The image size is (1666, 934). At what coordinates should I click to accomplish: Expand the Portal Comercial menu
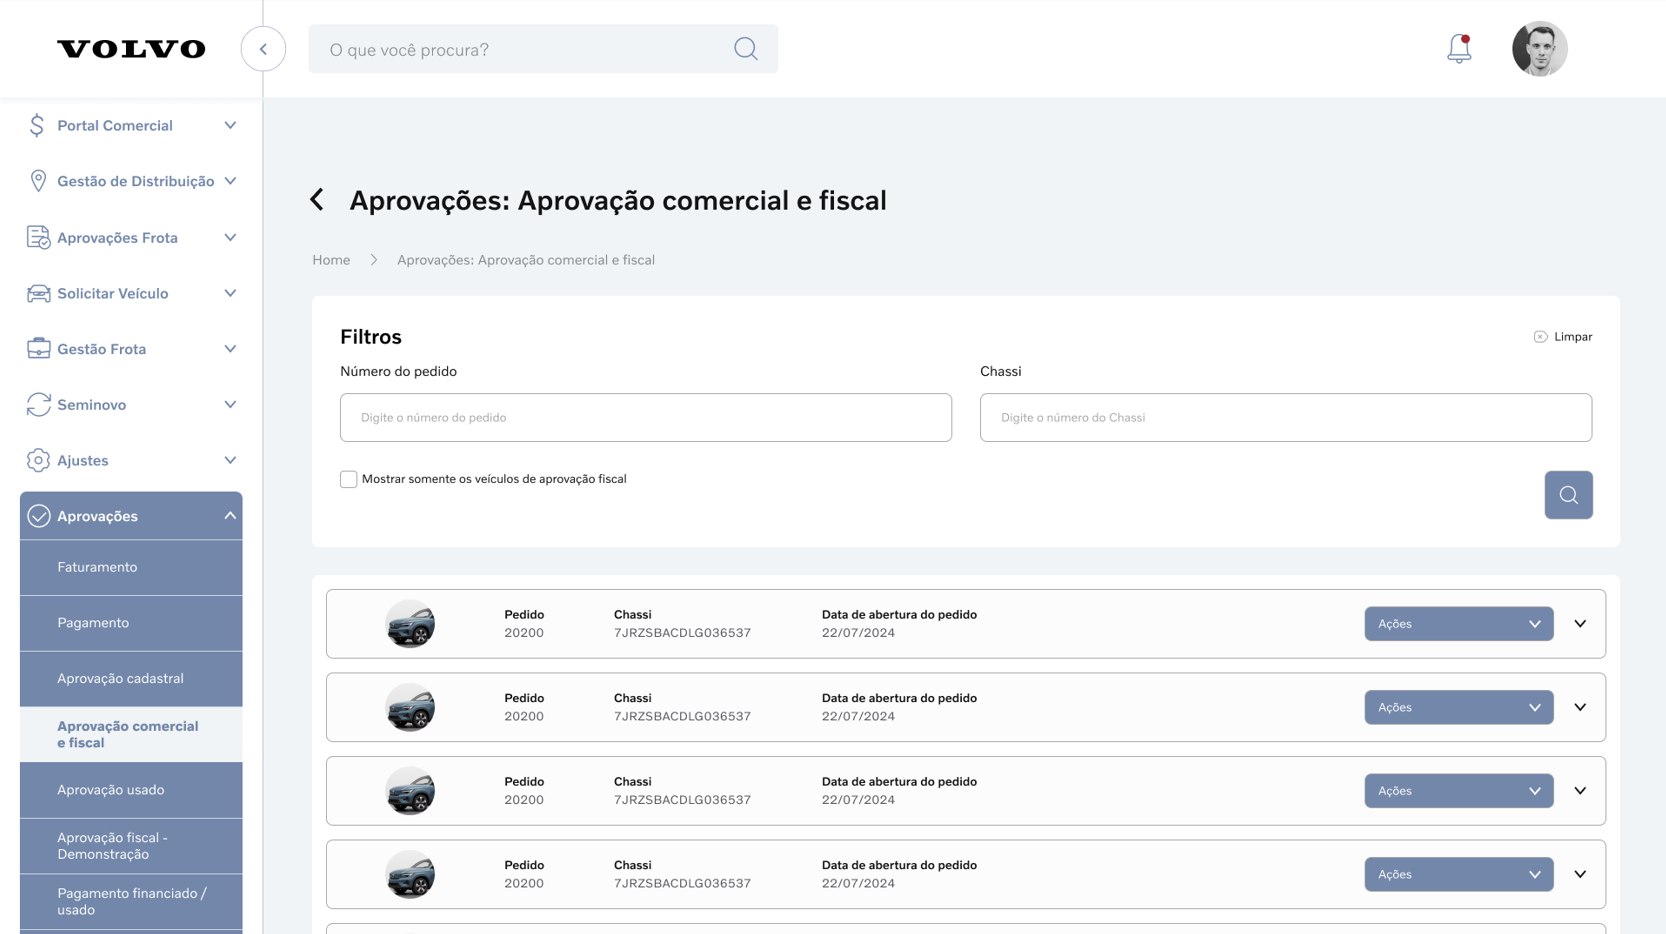(131, 126)
